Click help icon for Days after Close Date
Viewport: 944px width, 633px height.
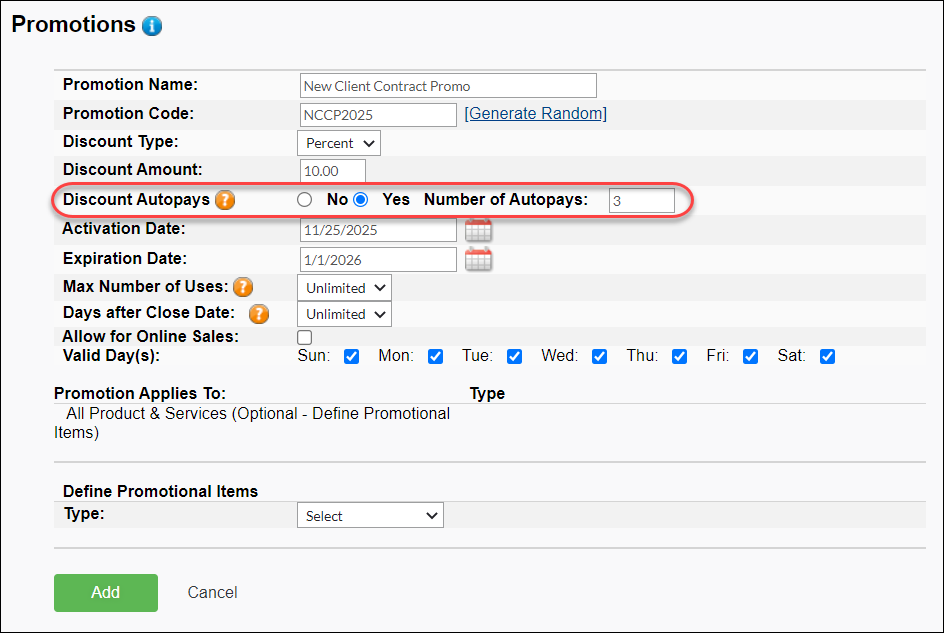pos(259,314)
